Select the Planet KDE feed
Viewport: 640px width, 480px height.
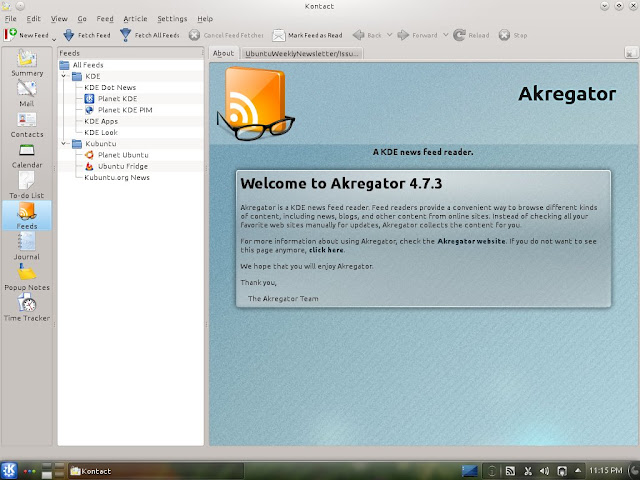[x=131, y=98]
